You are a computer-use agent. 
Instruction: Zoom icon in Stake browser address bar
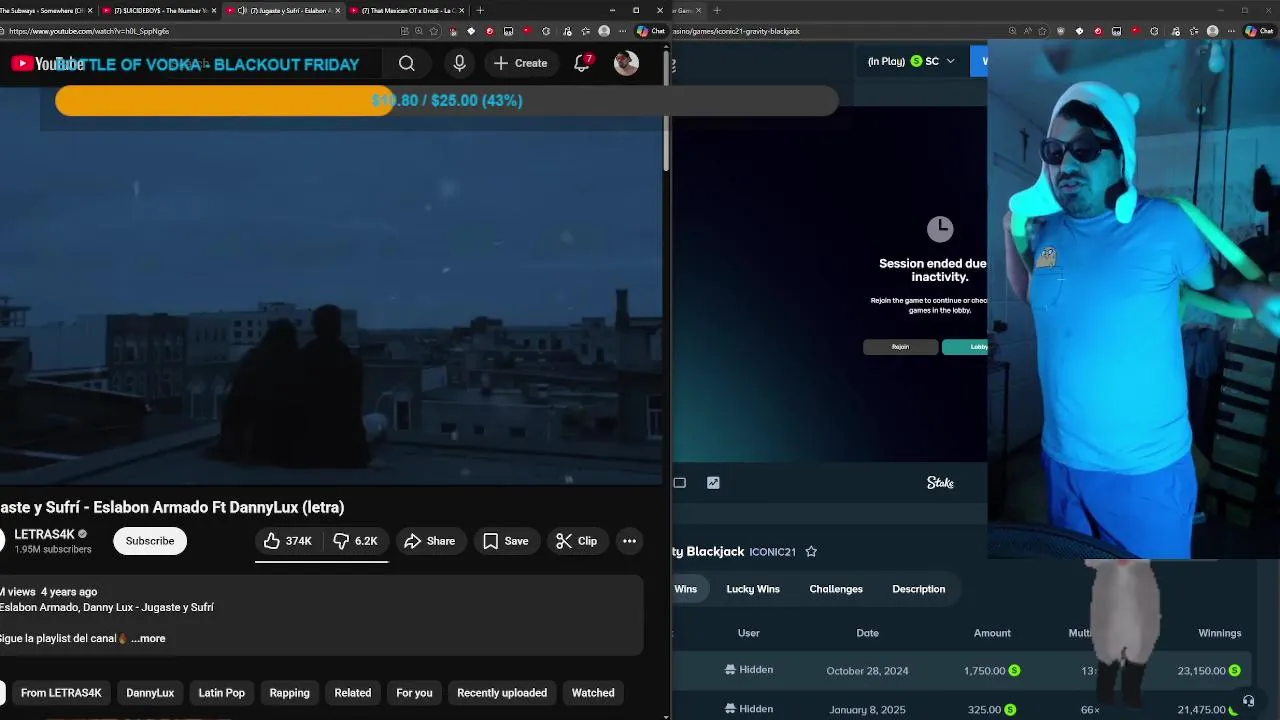tap(1010, 31)
